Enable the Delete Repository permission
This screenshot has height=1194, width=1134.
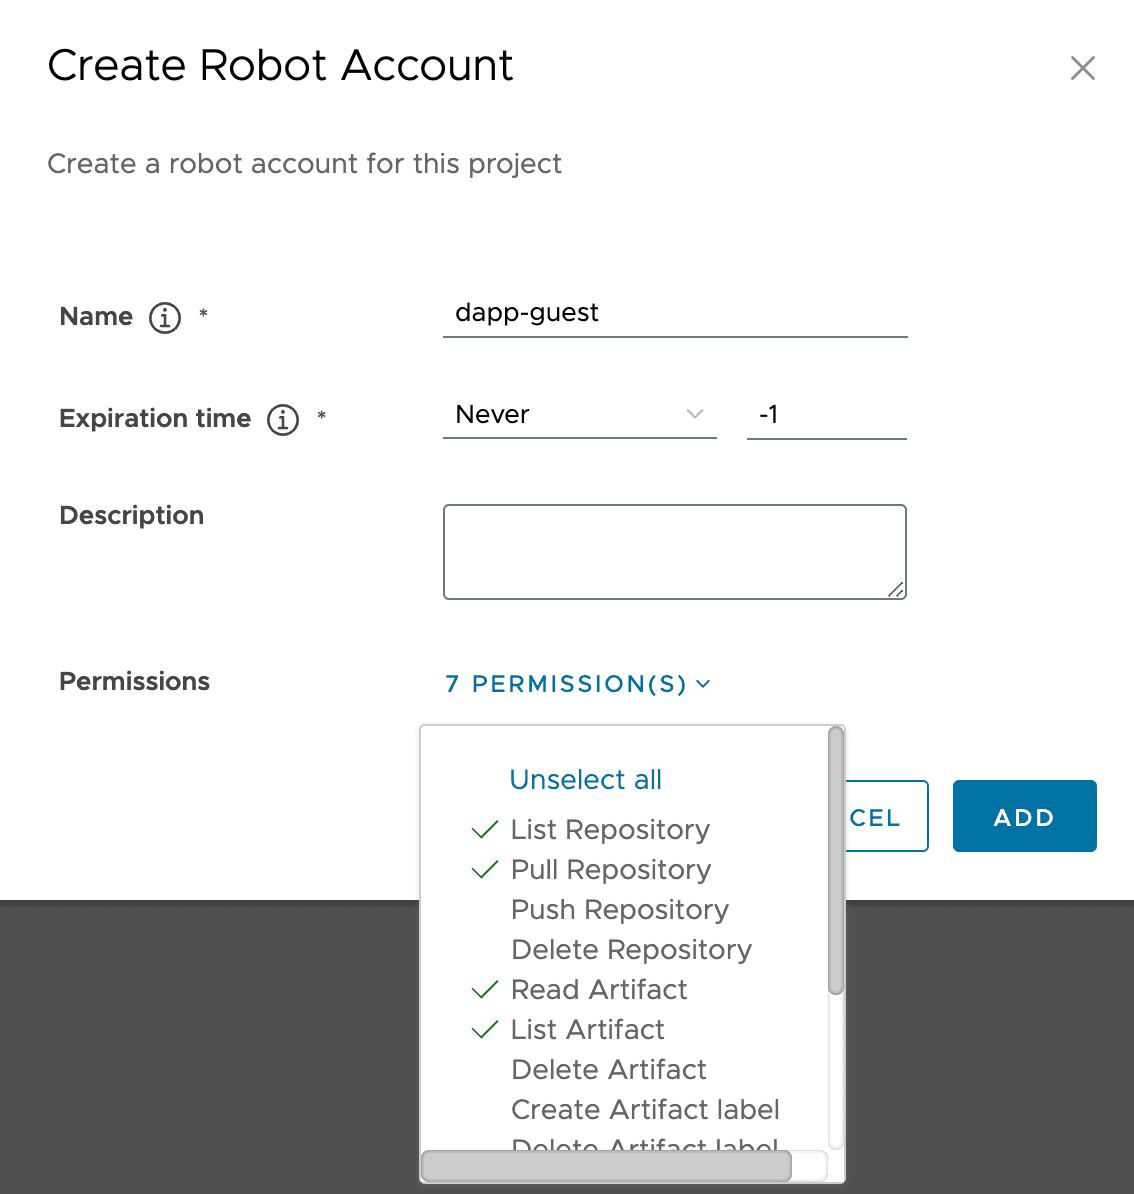point(630,949)
